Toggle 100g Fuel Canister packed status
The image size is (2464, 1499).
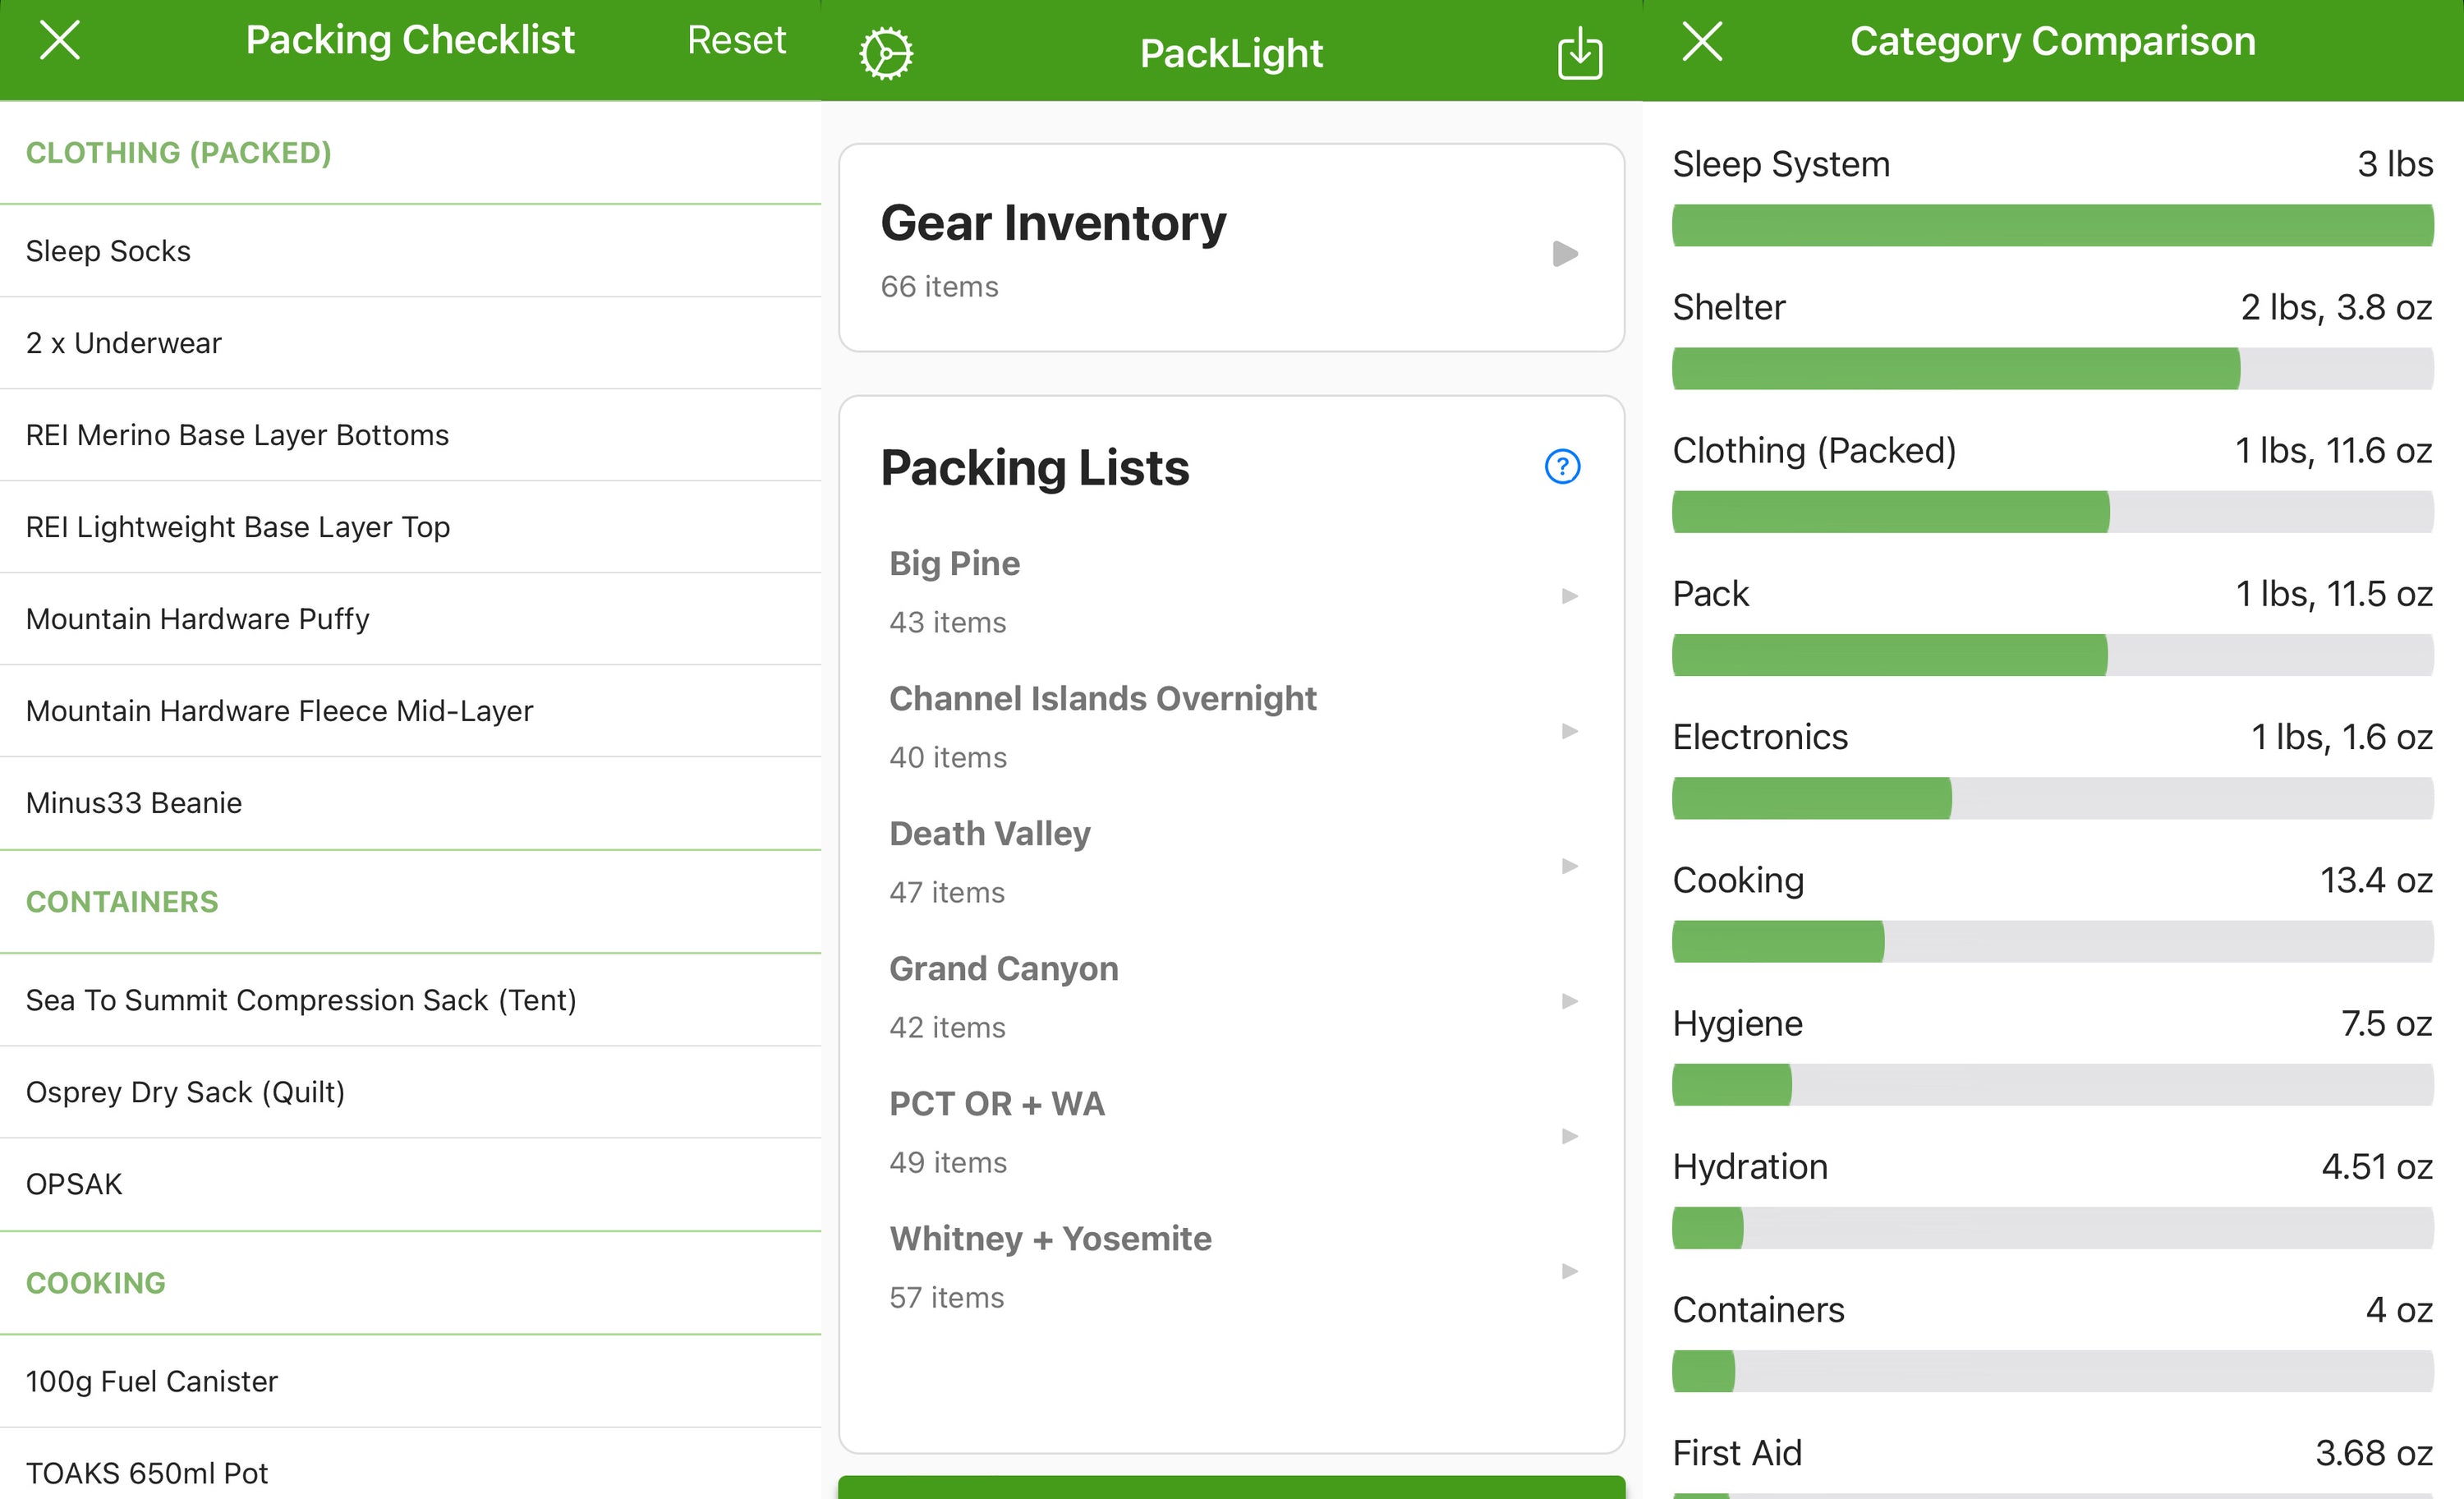[151, 1381]
